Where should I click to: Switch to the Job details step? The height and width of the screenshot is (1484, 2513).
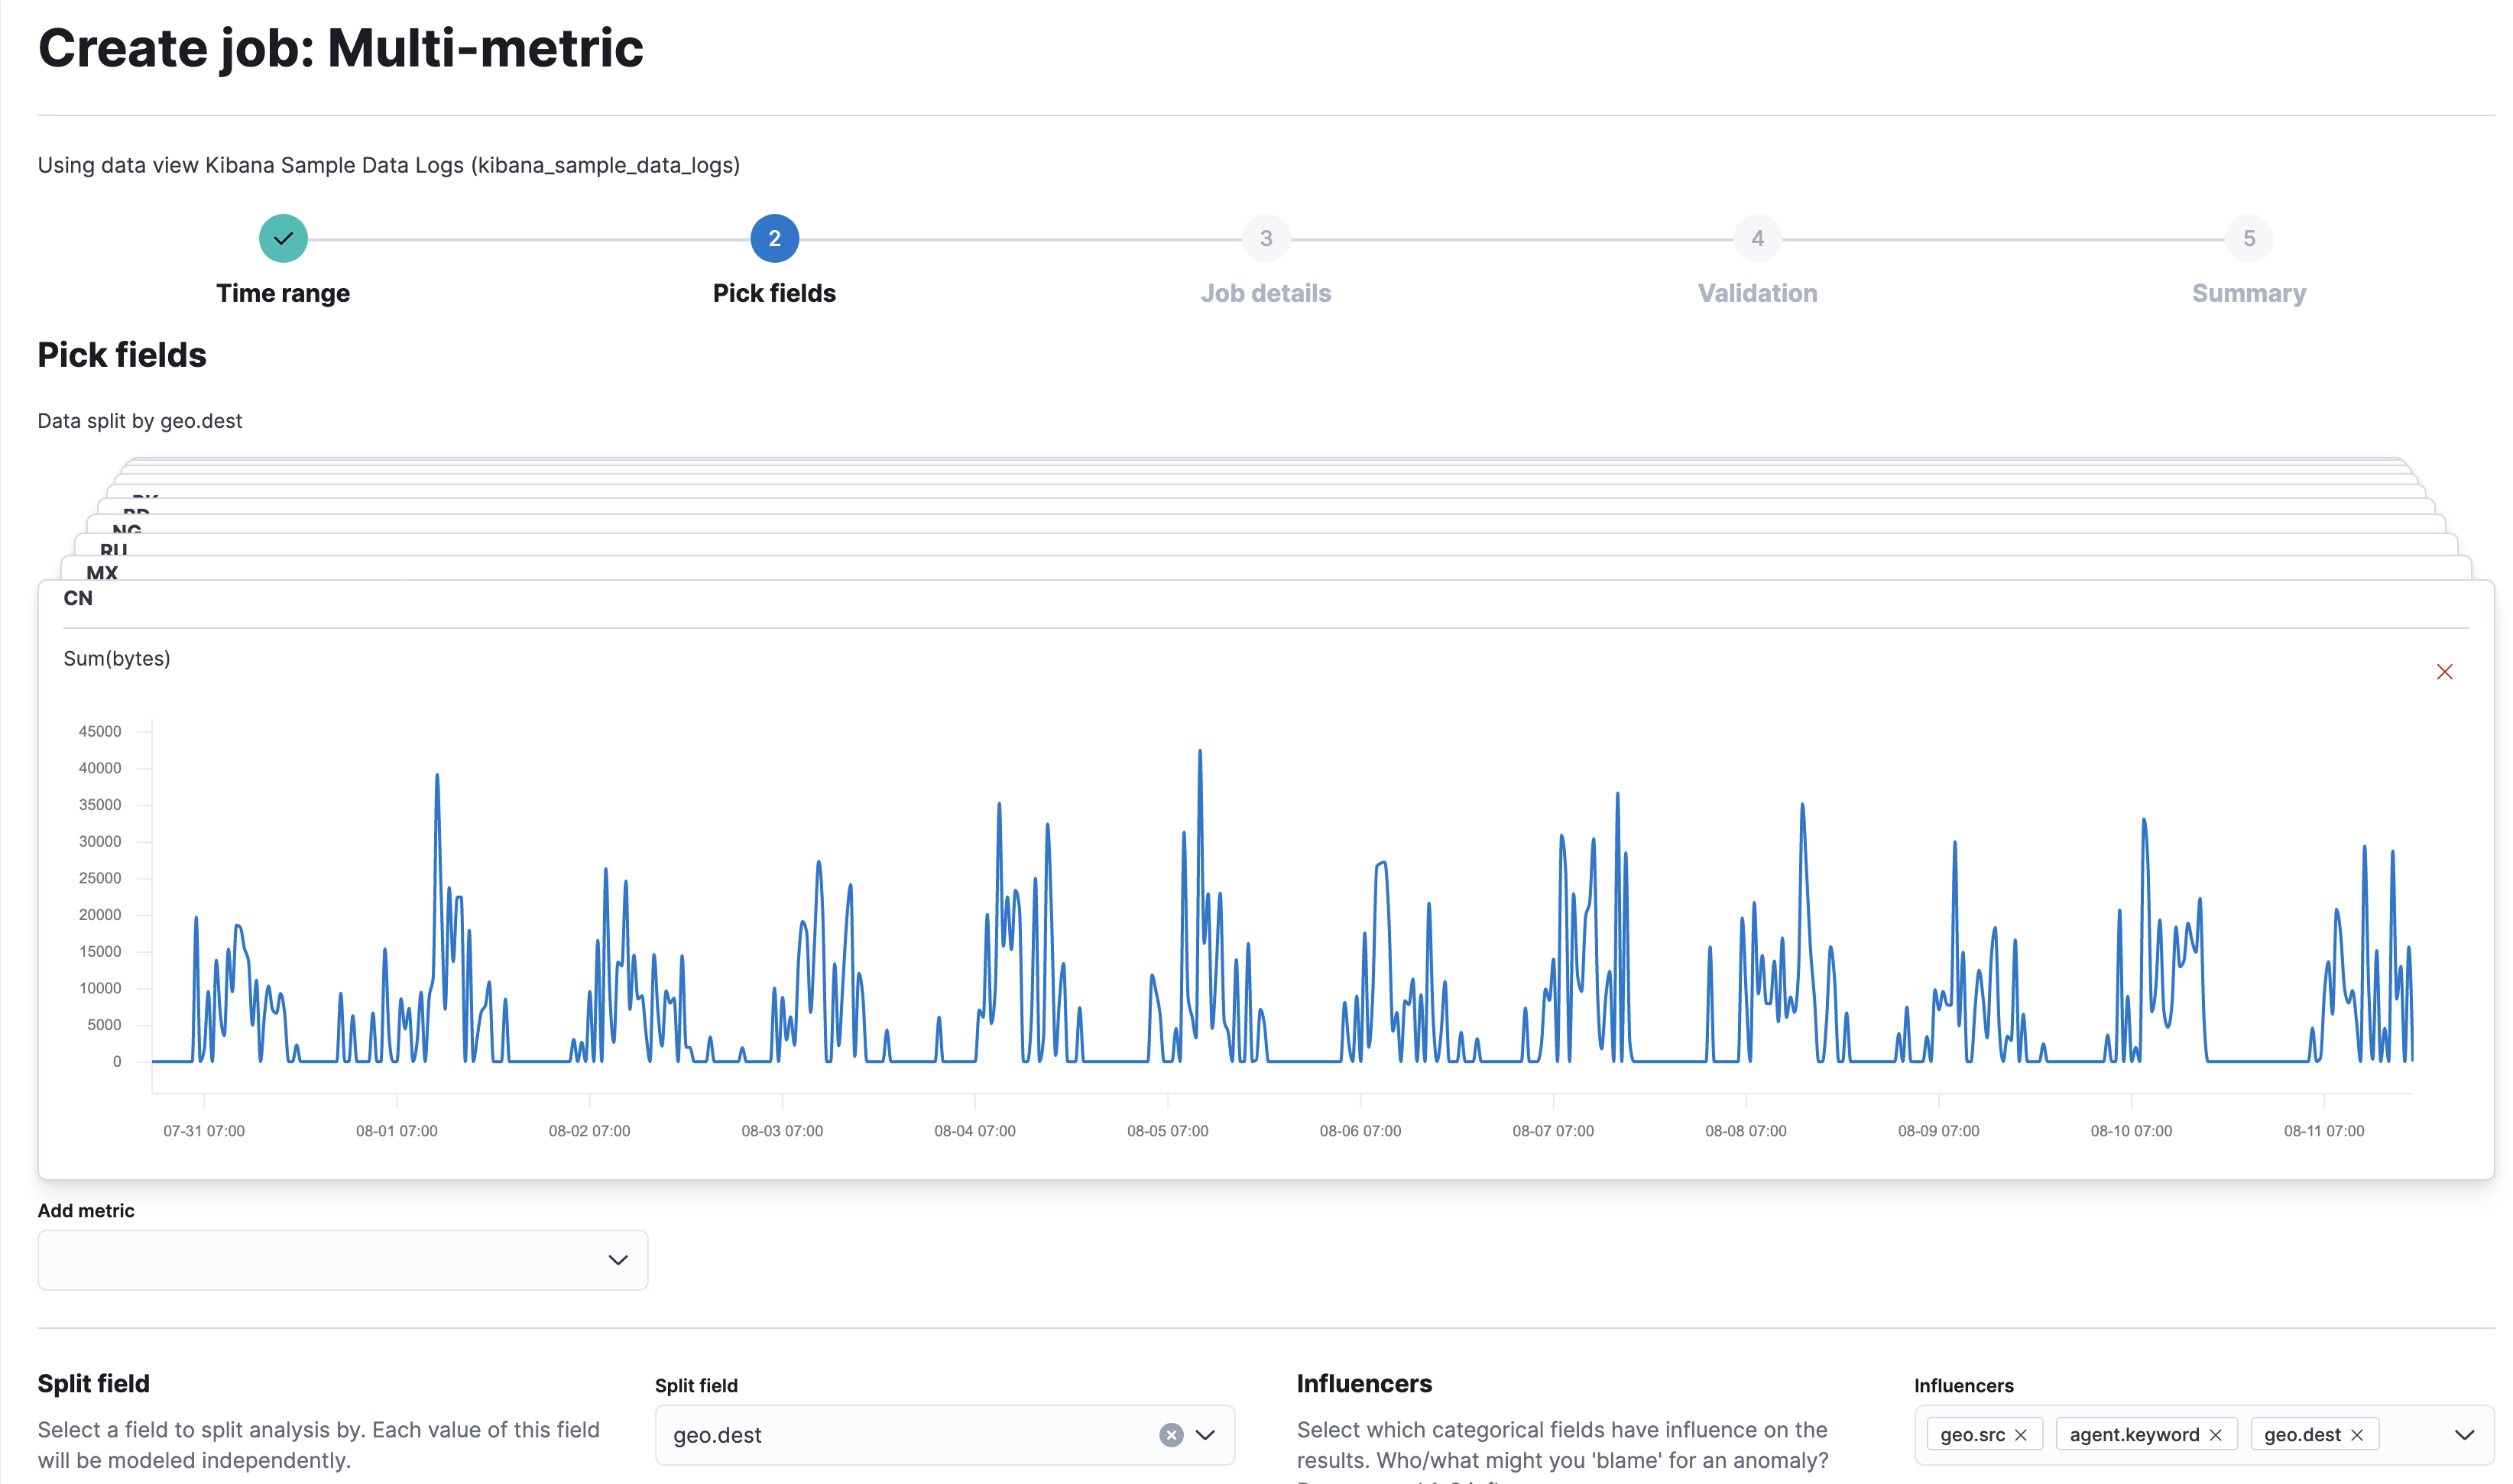[x=1266, y=293]
